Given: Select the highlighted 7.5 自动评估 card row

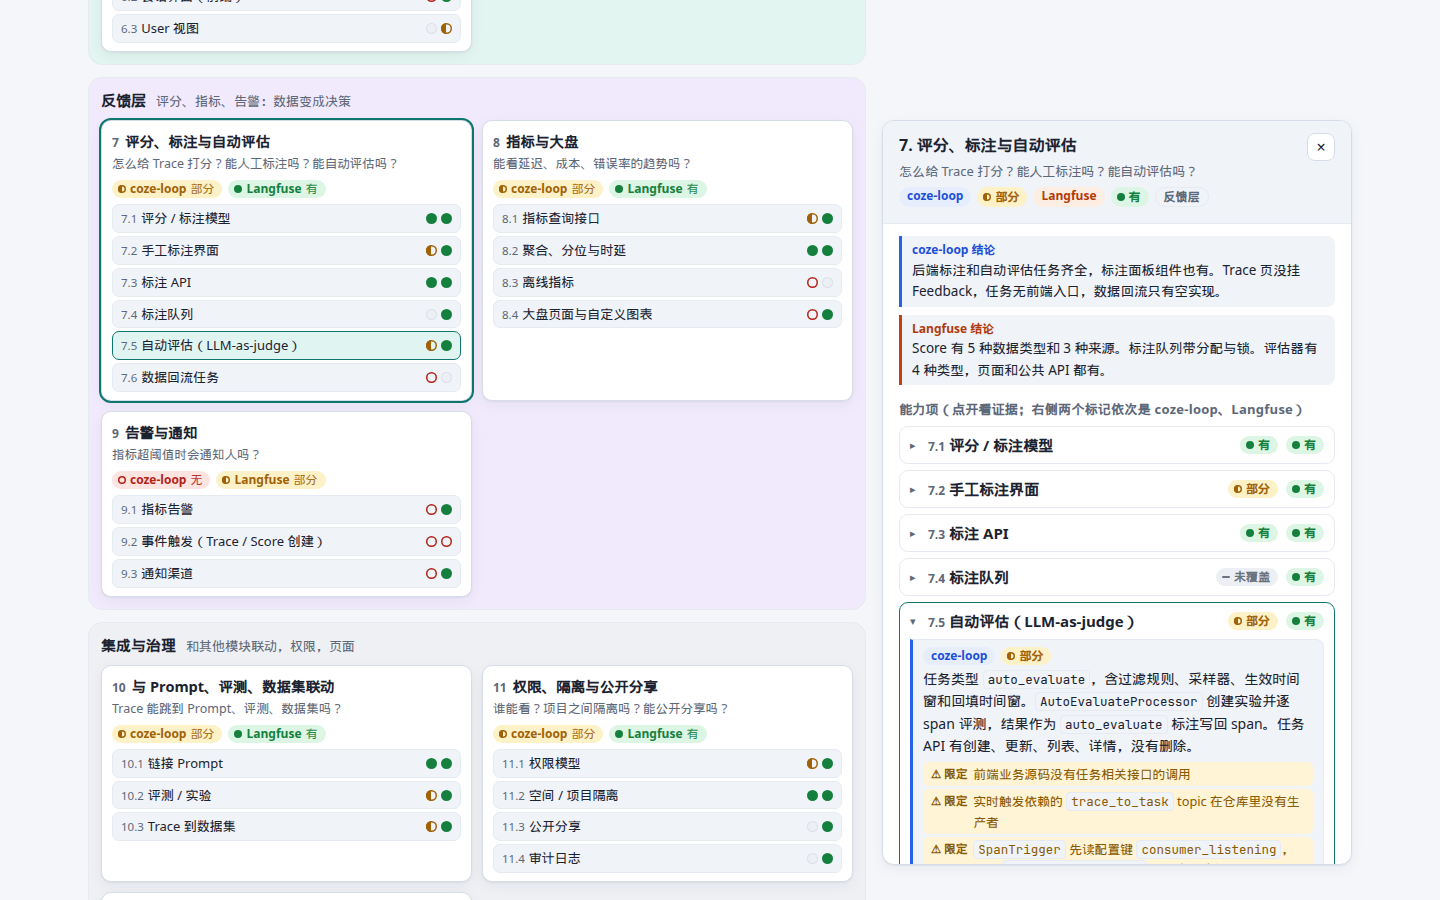Looking at the screenshot, I should (286, 346).
